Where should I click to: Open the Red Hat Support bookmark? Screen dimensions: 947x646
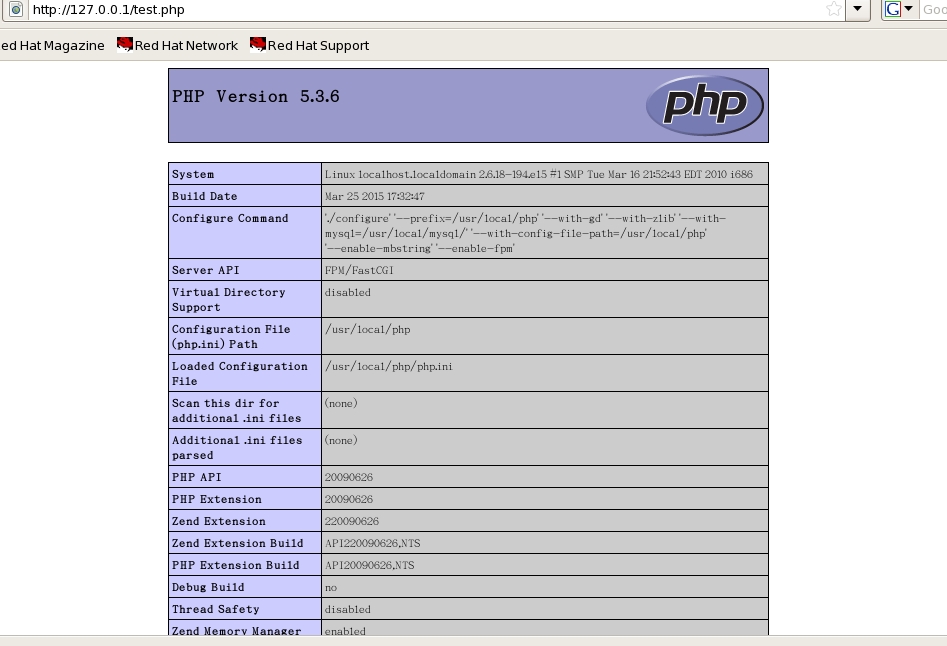tap(309, 45)
